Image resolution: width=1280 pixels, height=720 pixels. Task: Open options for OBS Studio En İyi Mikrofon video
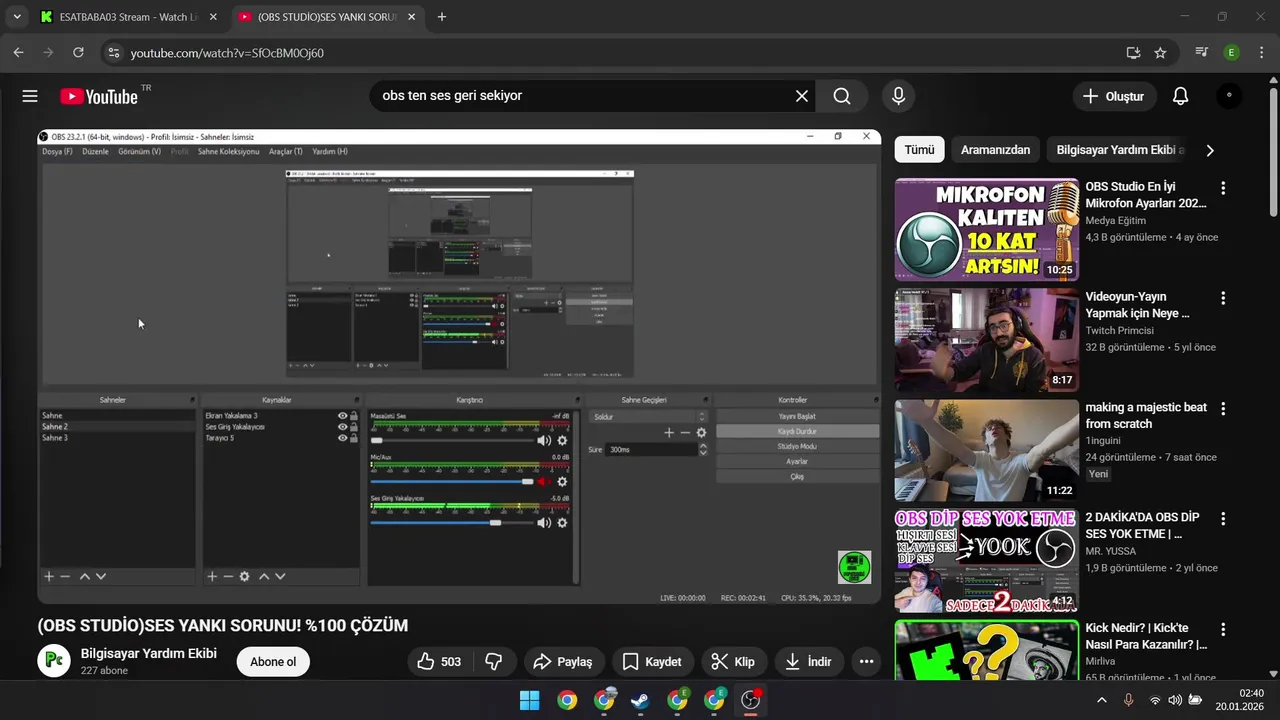point(1222,188)
